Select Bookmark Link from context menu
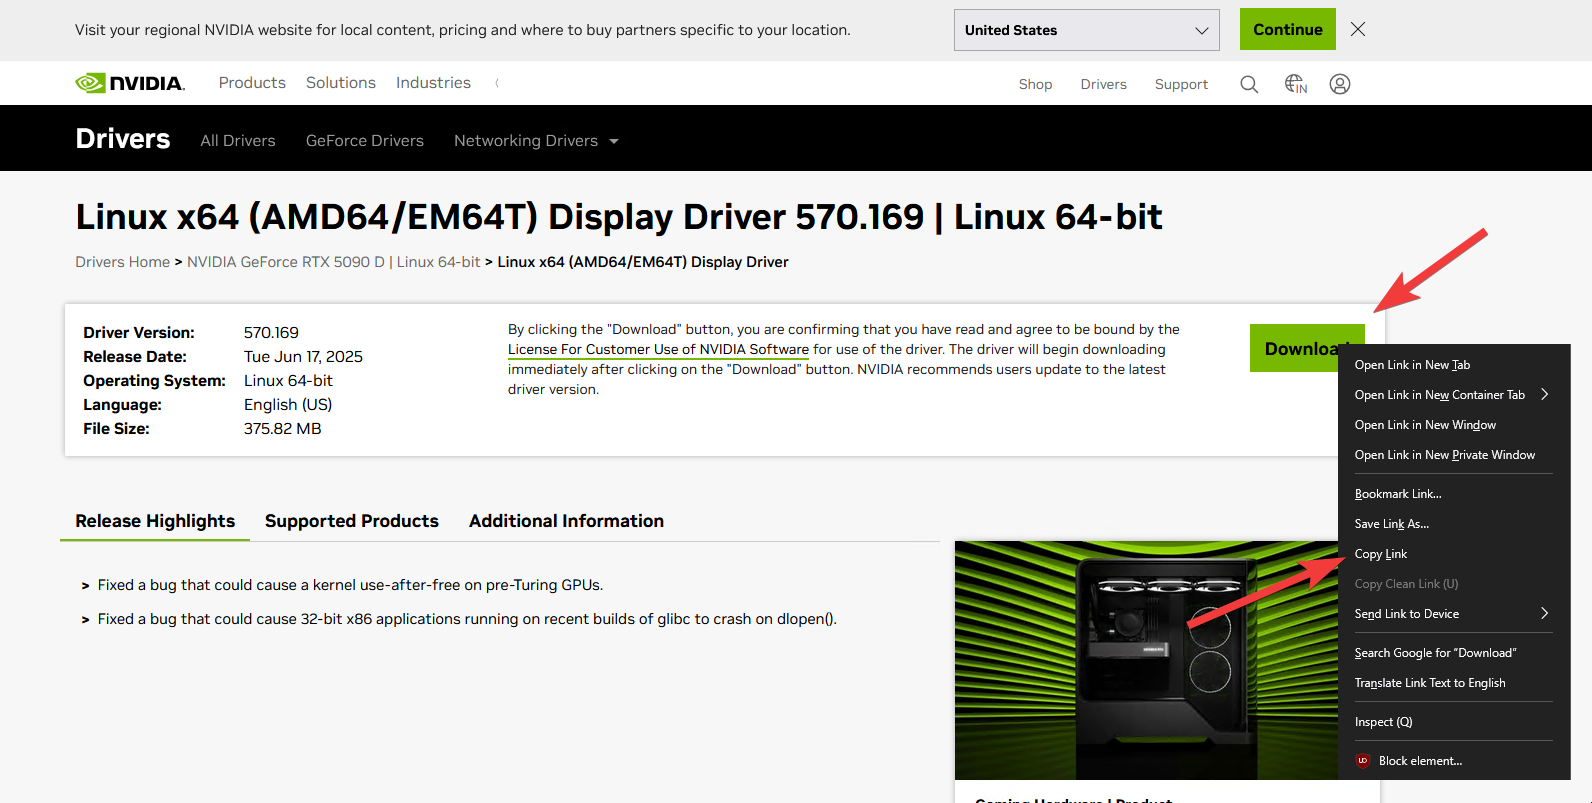Viewport: 1592px width, 803px height. (x=1454, y=494)
